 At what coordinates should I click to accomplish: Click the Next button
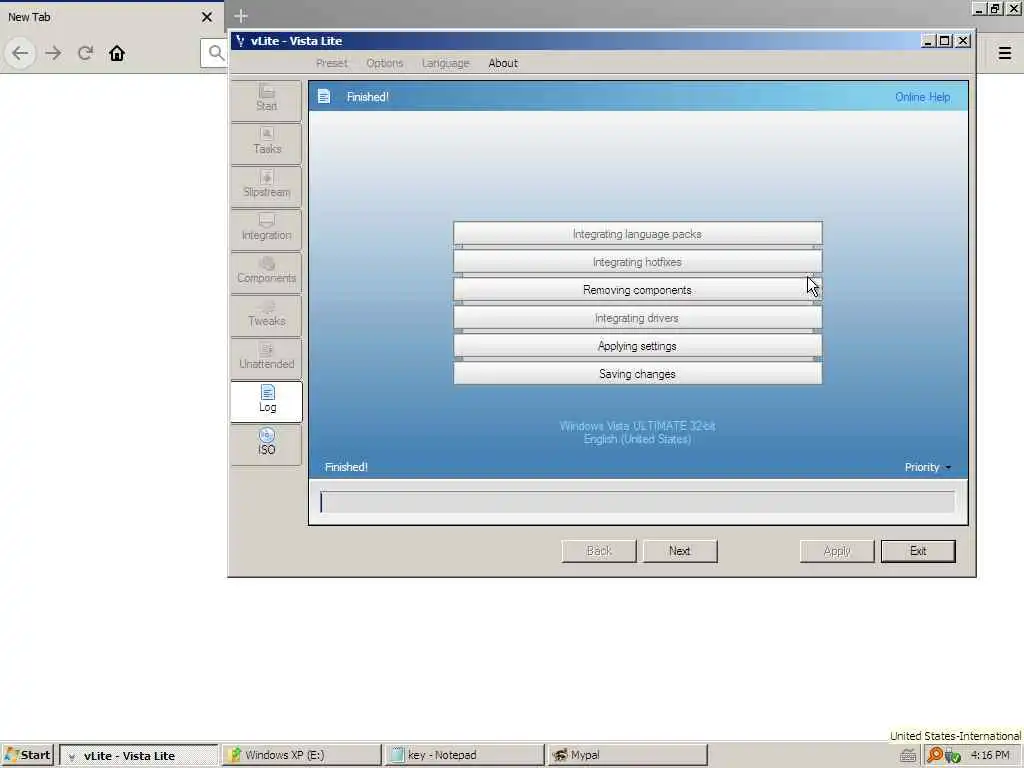680,551
